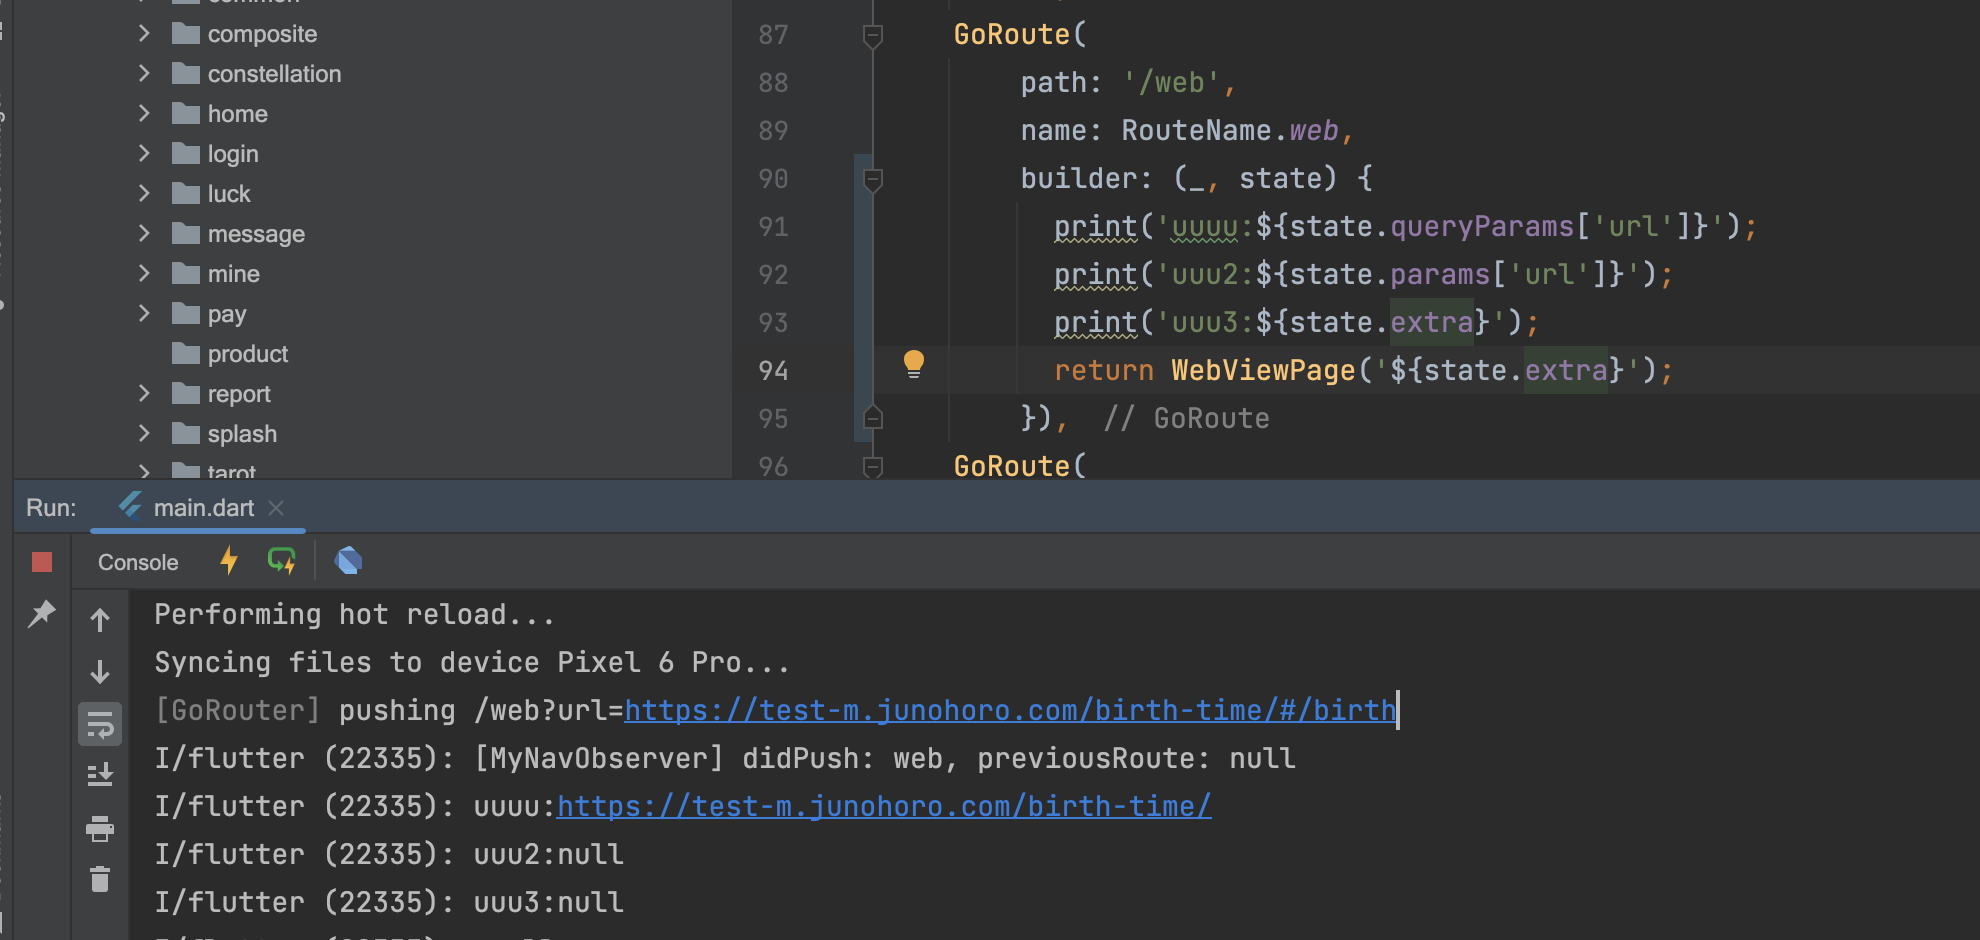The image size is (1980, 940).
Task: Collapse the GoRoute fold at line 87
Action: click(x=873, y=33)
